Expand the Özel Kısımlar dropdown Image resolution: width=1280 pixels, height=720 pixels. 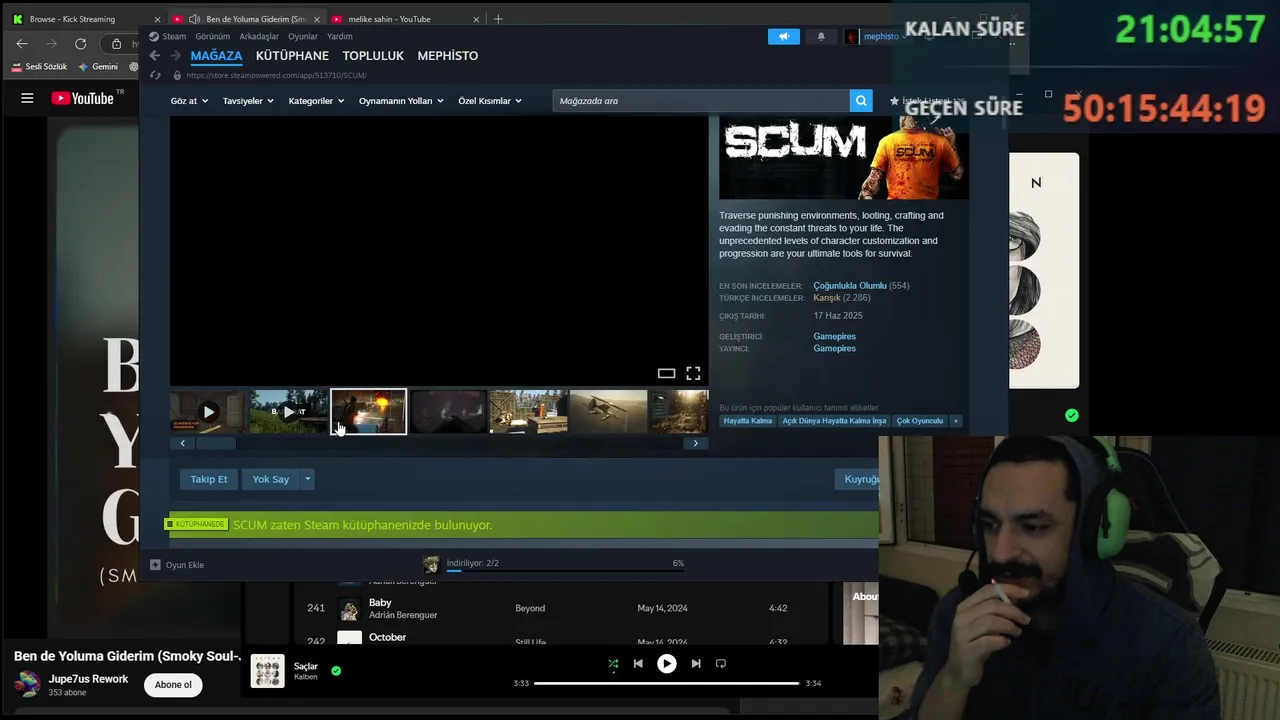click(x=490, y=101)
